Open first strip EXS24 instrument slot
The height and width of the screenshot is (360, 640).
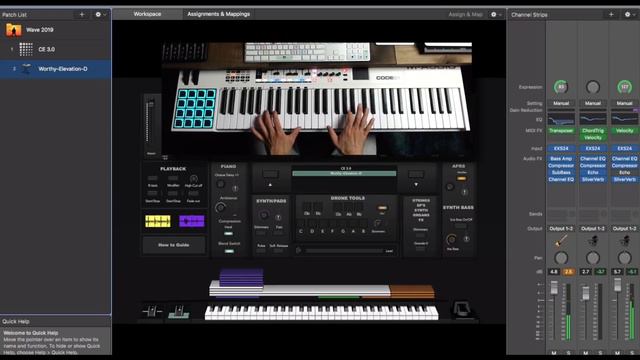tap(561, 148)
